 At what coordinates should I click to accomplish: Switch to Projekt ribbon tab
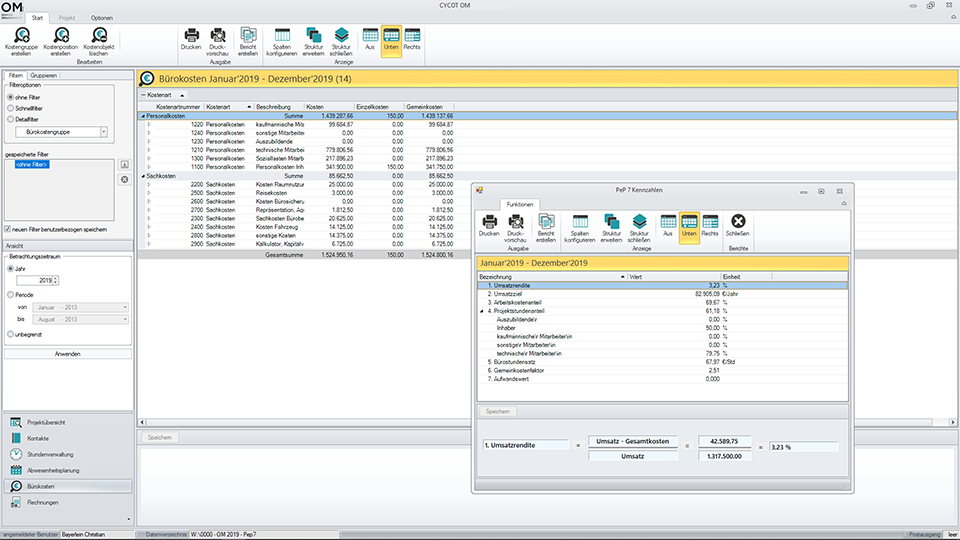(x=67, y=18)
